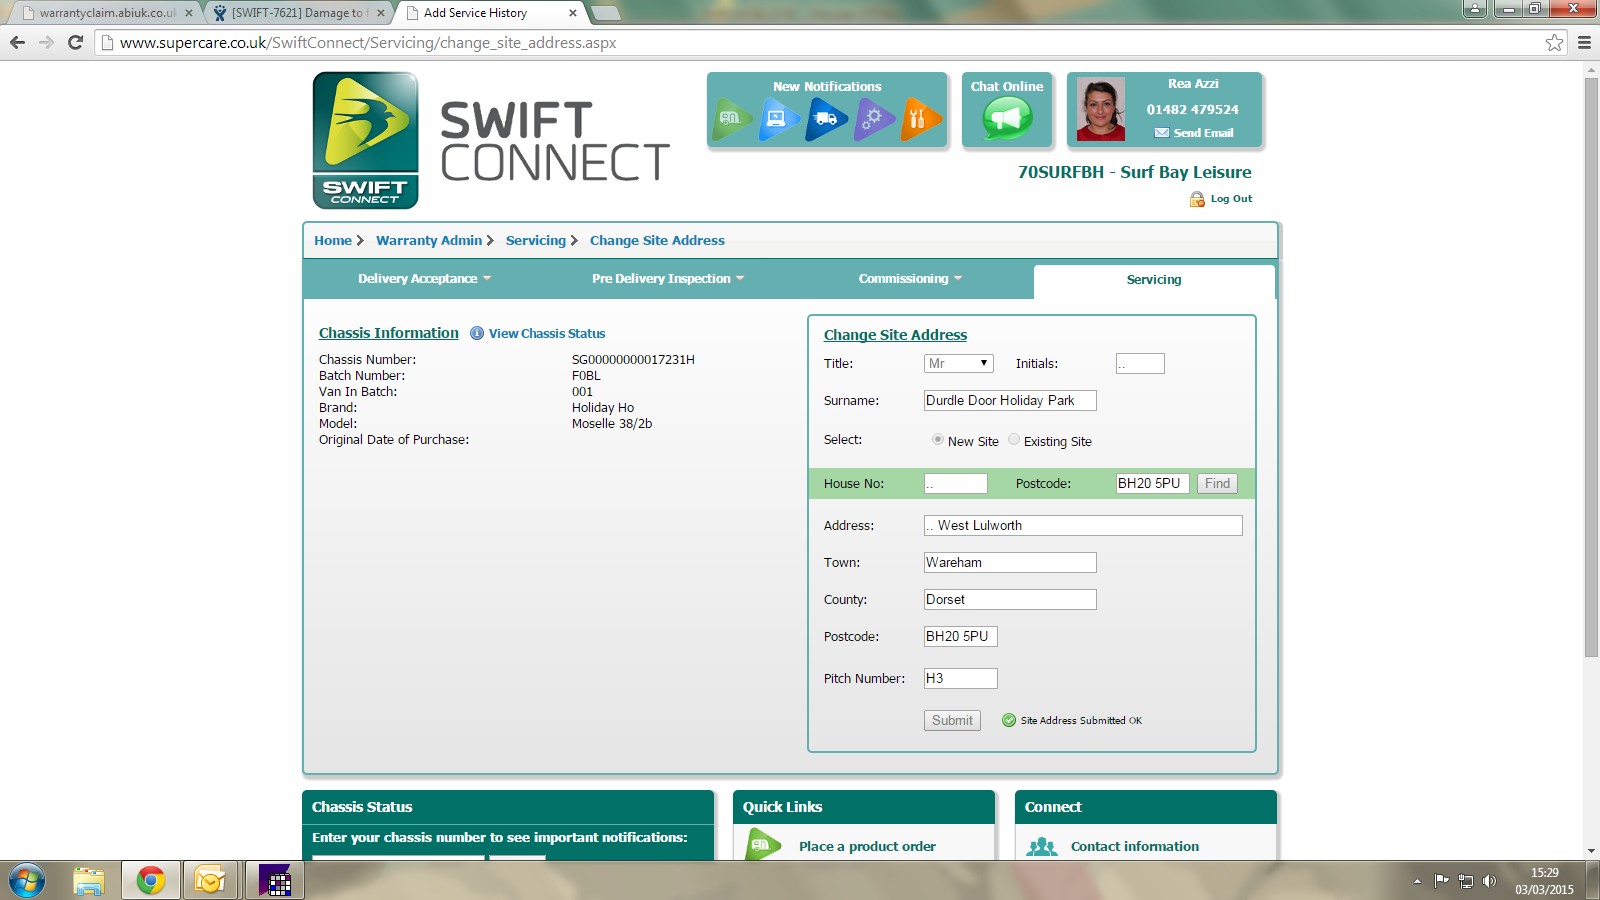The image size is (1600, 900).
Task: Open the laptop notification icon
Action: coord(779,119)
